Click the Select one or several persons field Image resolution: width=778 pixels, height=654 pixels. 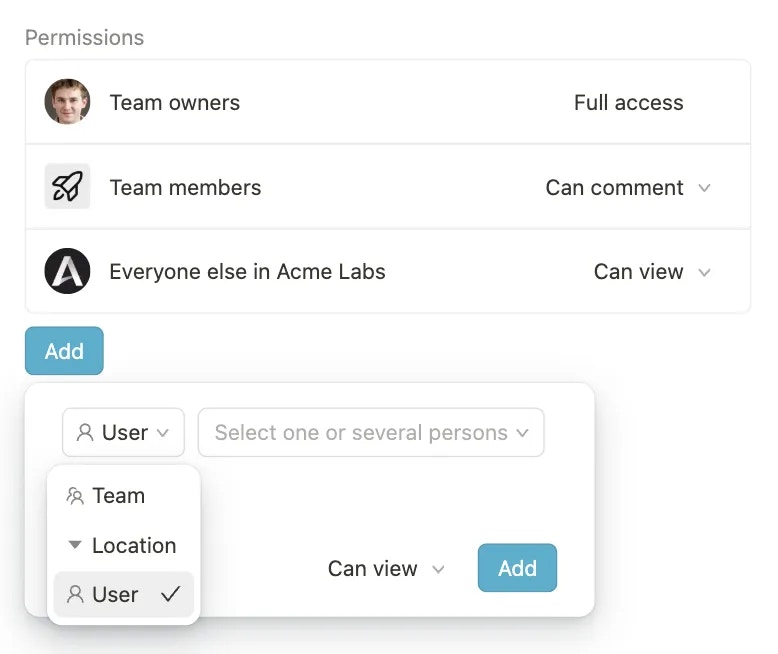point(371,433)
